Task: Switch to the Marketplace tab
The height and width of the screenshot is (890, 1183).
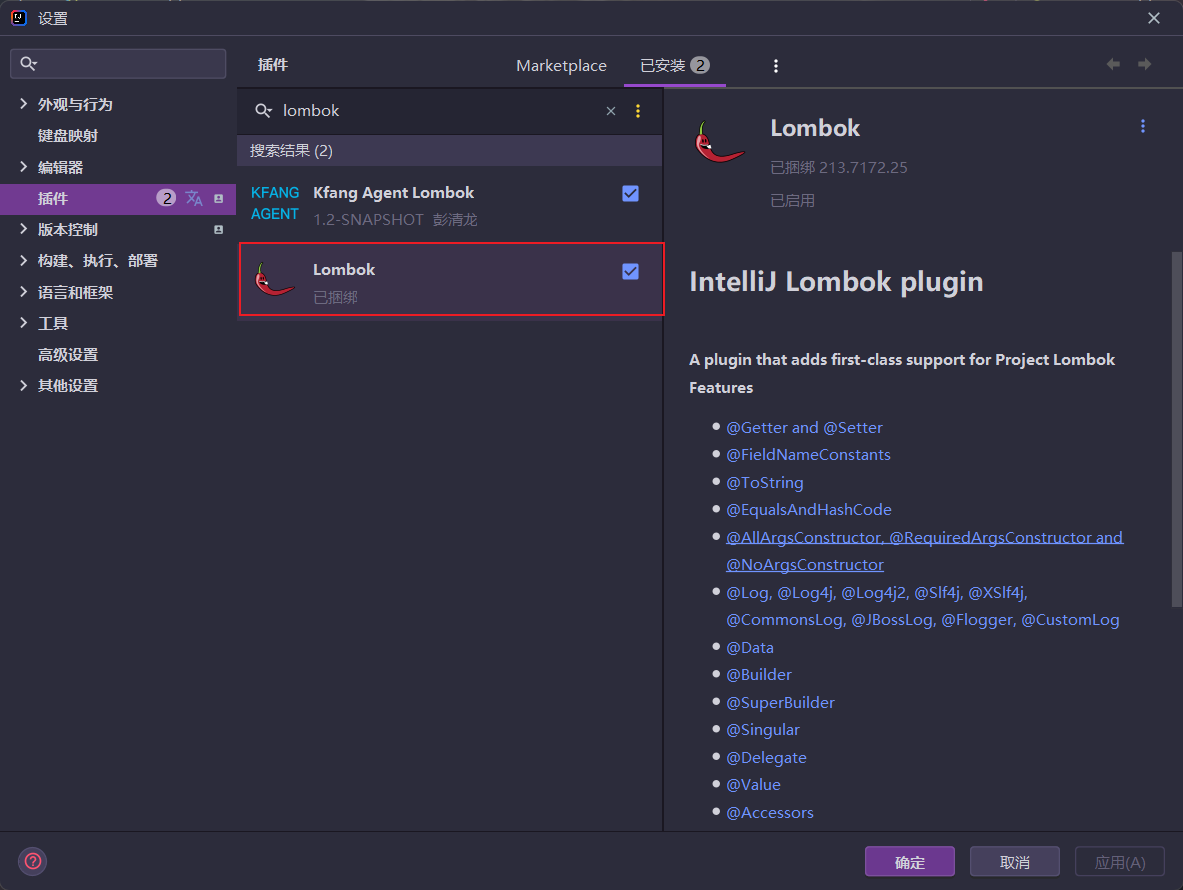Action: pos(561,66)
